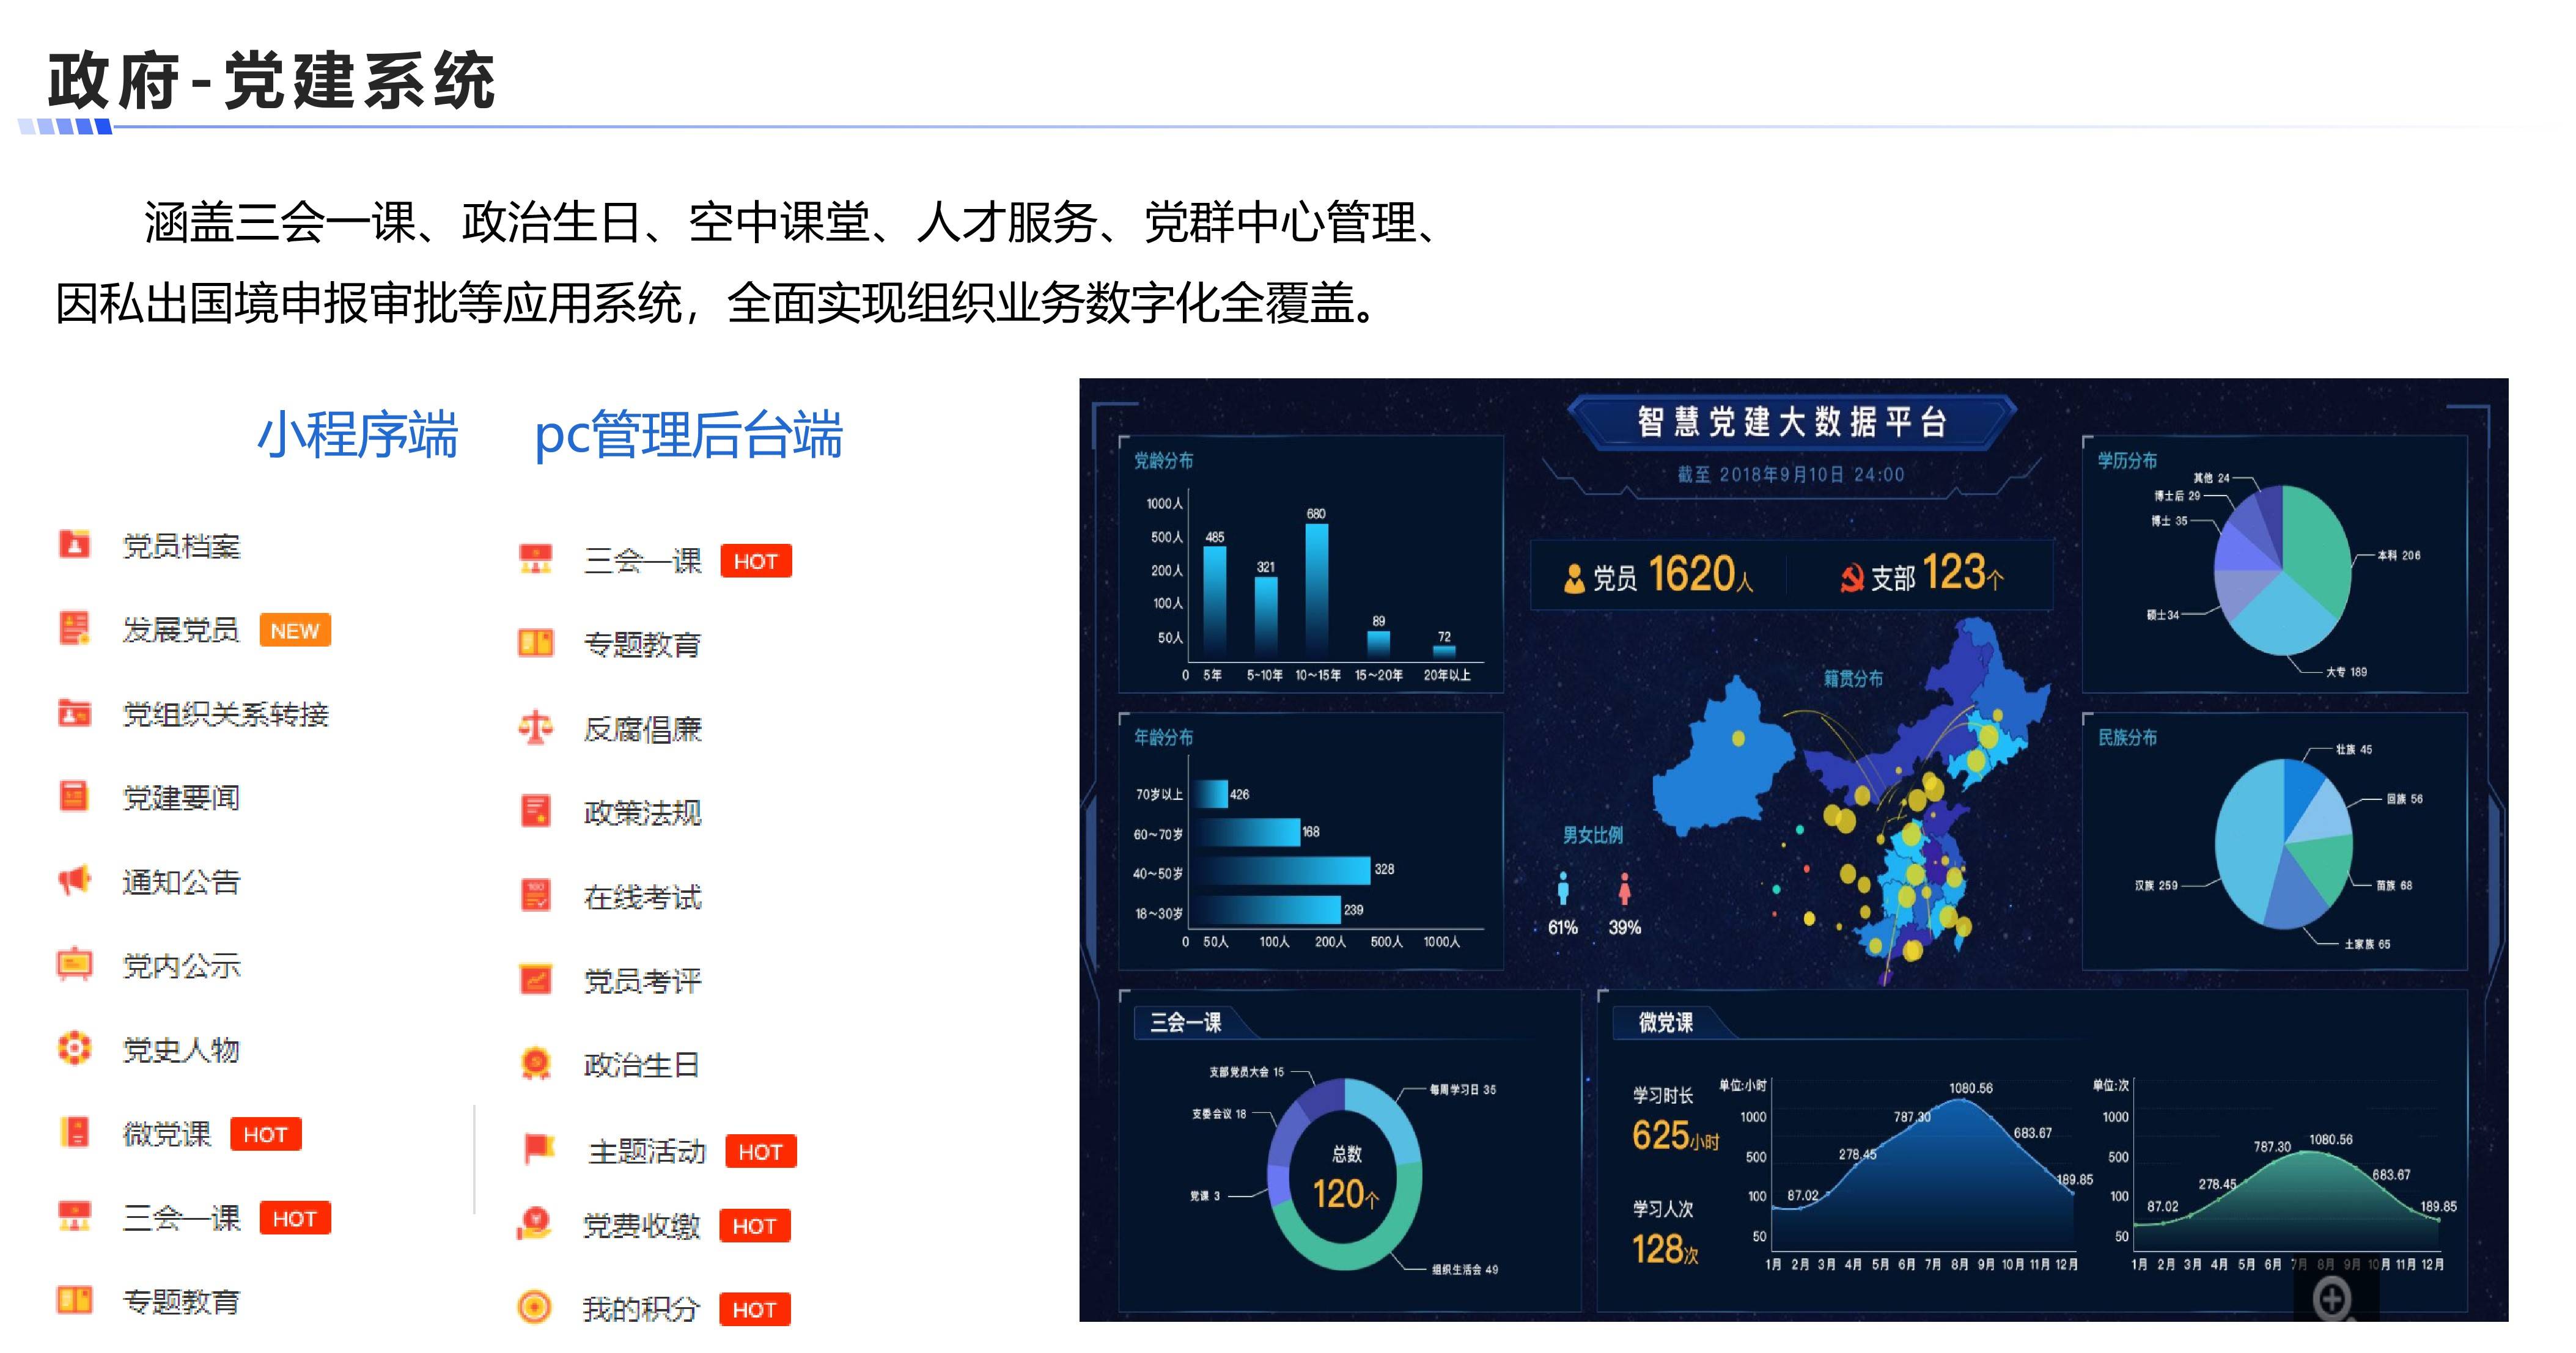This screenshot has height=1353, width=2576.
Task: Open the 政治生日 label
Action: pyautogui.click(x=641, y=1065)
